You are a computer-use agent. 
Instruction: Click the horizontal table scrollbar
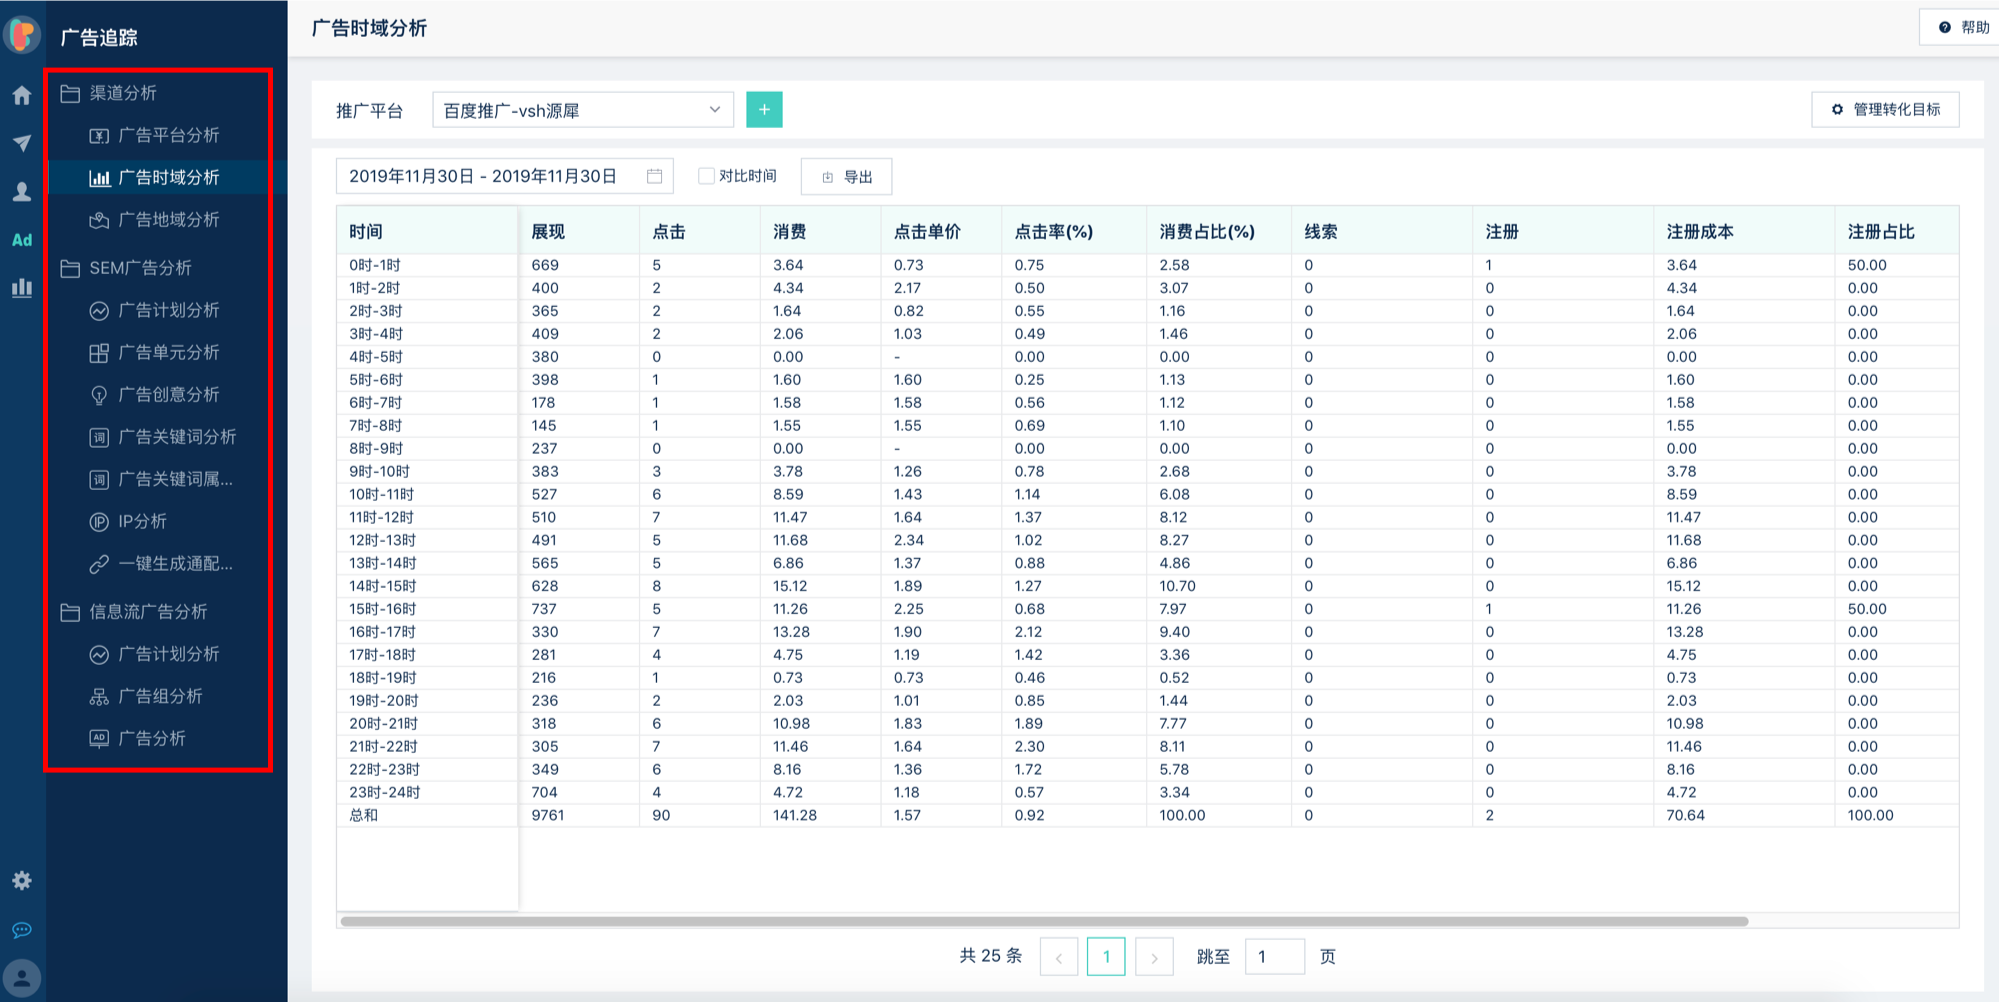click(1044, 921)
